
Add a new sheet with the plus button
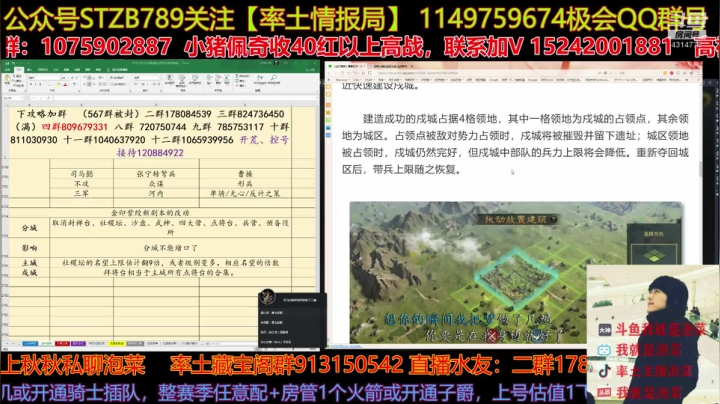click(206, 343)
